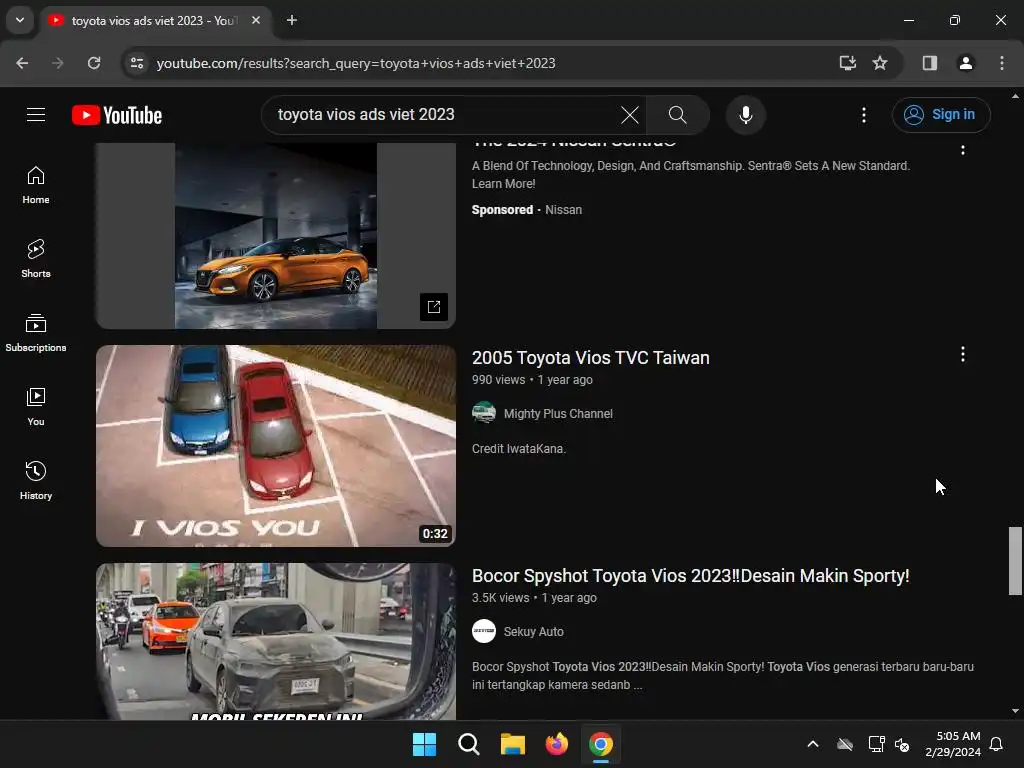Screen dimensions: 1024x768
Task: Open Shorts from the sidebar
Action: [36, 259]
